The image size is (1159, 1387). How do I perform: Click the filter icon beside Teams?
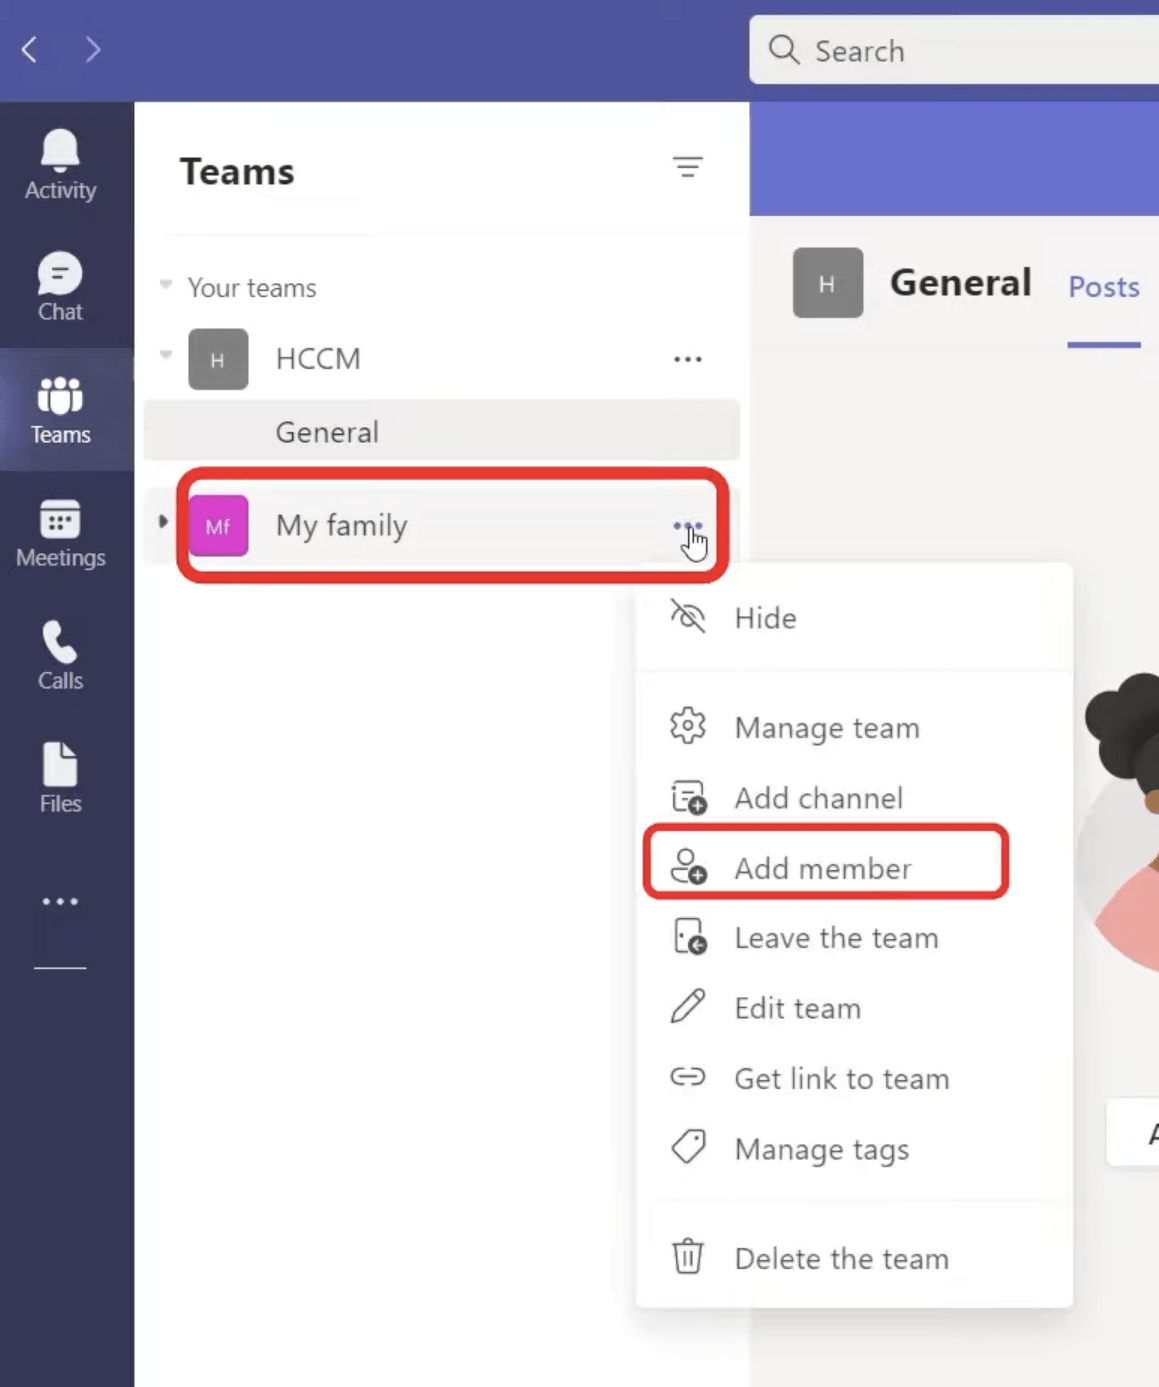pos(687,167)
